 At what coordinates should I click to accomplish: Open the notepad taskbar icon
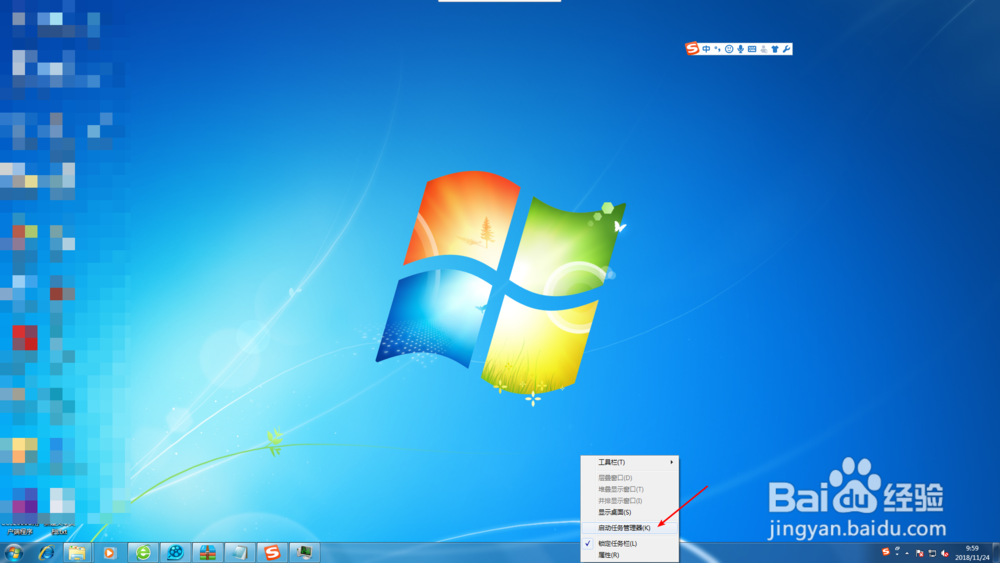pos(240,553)
